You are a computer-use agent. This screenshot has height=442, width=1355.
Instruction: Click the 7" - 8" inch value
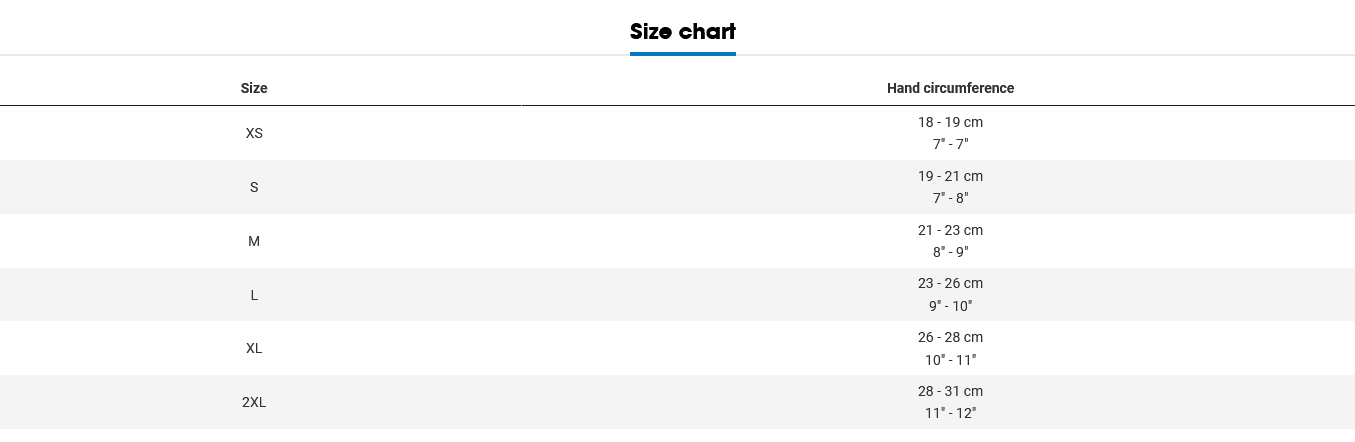click(950, 198)
